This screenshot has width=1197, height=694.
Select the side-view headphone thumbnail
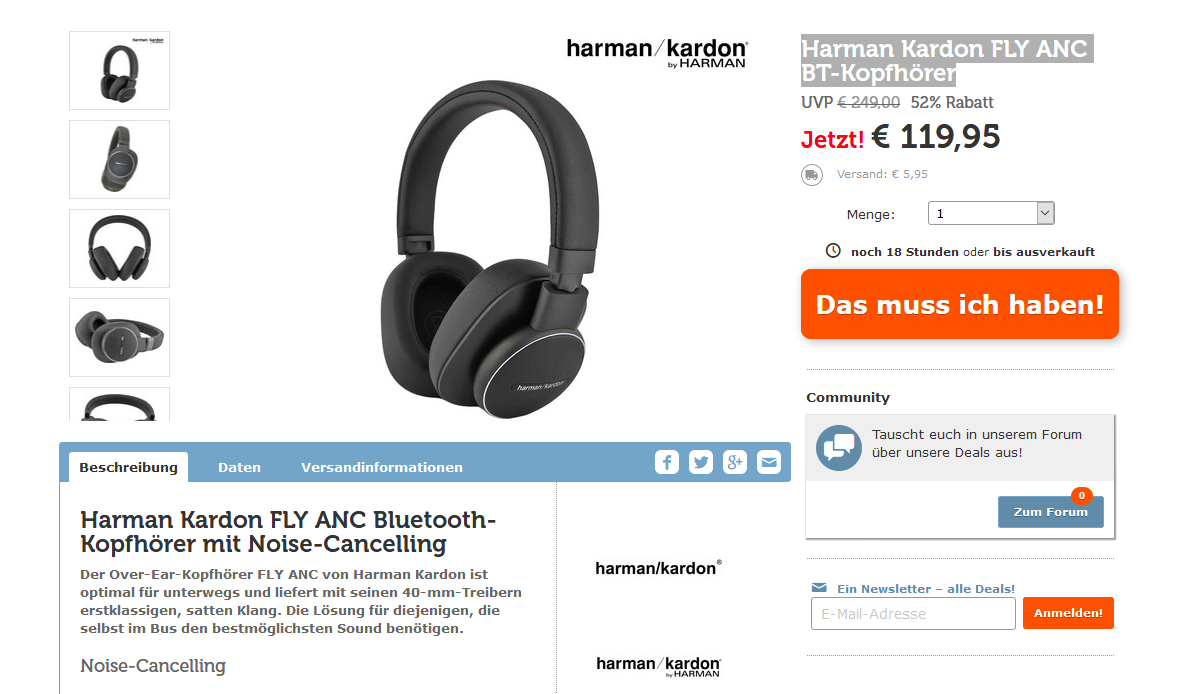(119, 160)
